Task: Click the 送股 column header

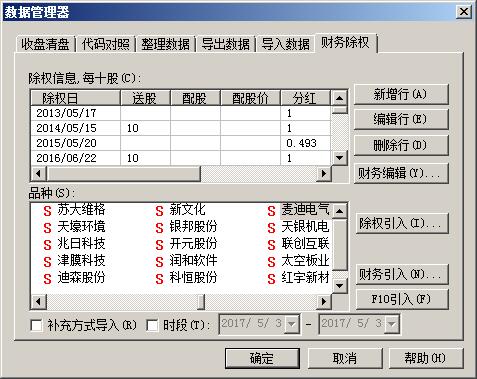Action: [145, 98]
